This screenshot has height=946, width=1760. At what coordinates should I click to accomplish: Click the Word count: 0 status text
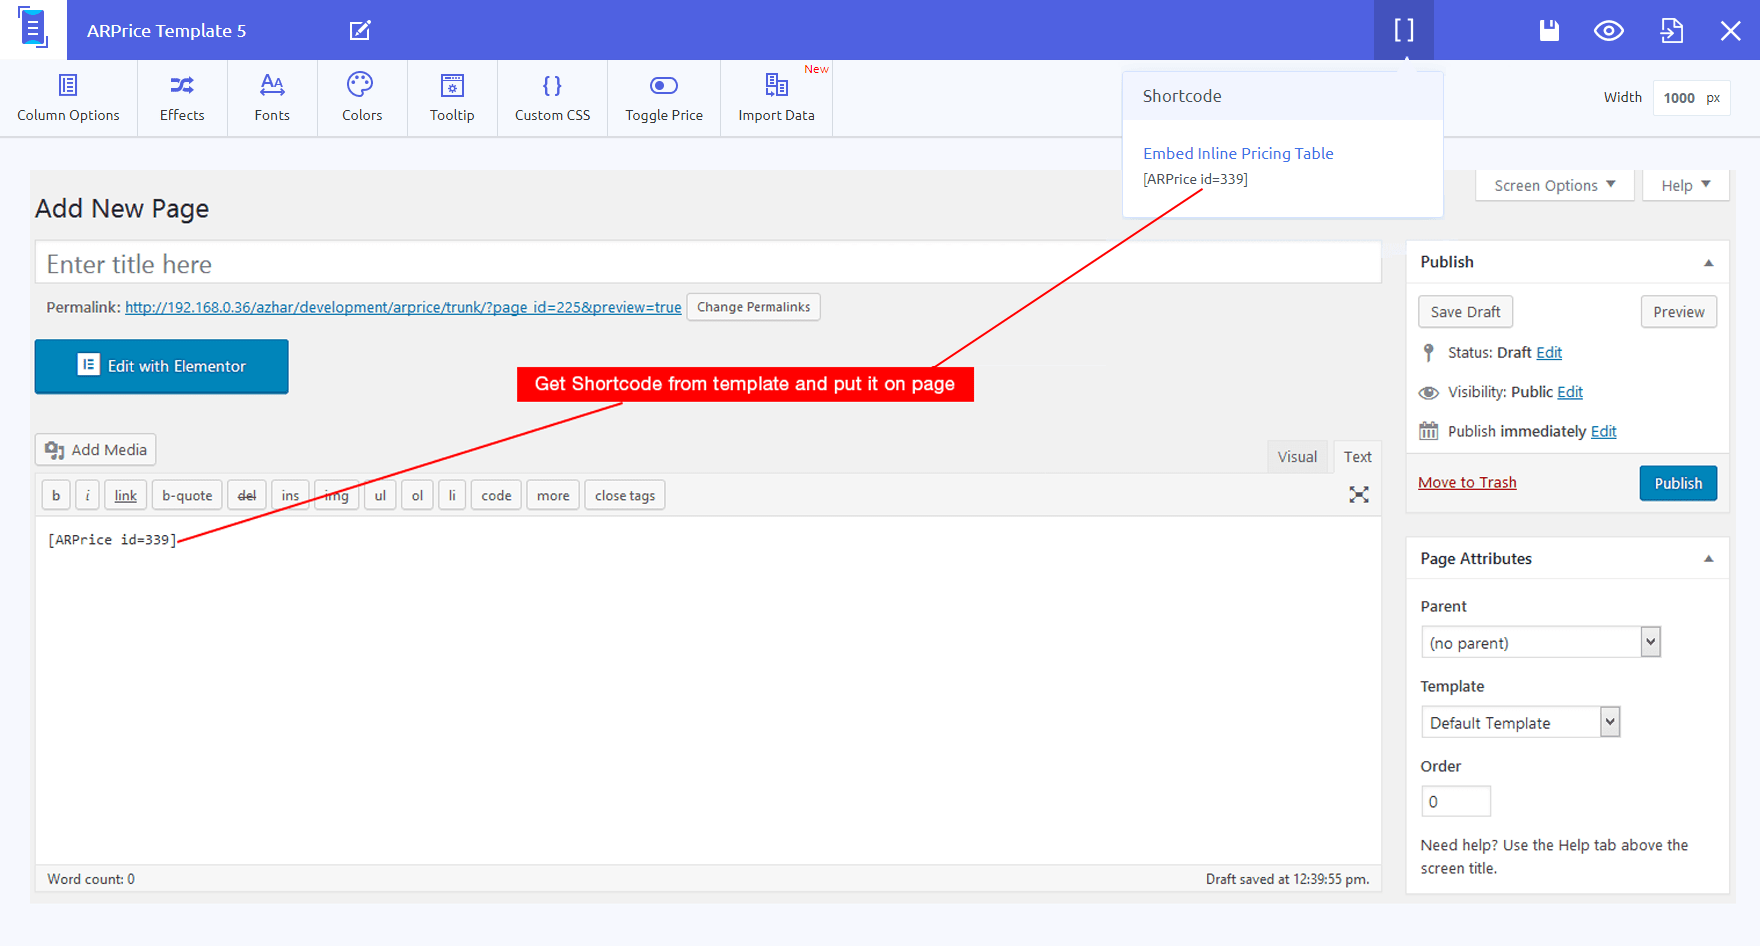click(x=91, y=879)
